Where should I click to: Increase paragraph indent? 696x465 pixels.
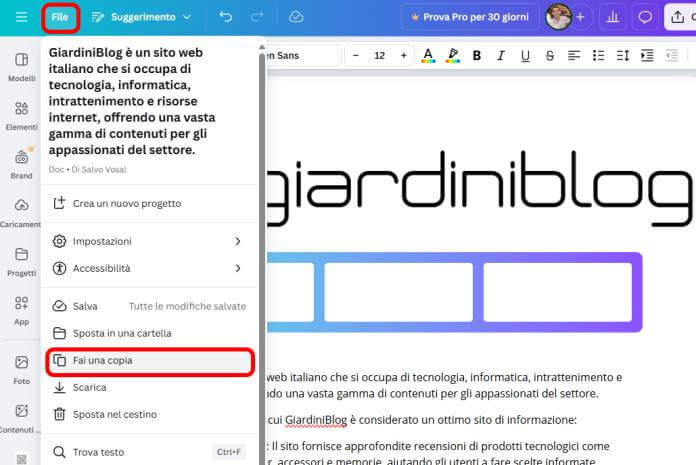click(647, 55)
